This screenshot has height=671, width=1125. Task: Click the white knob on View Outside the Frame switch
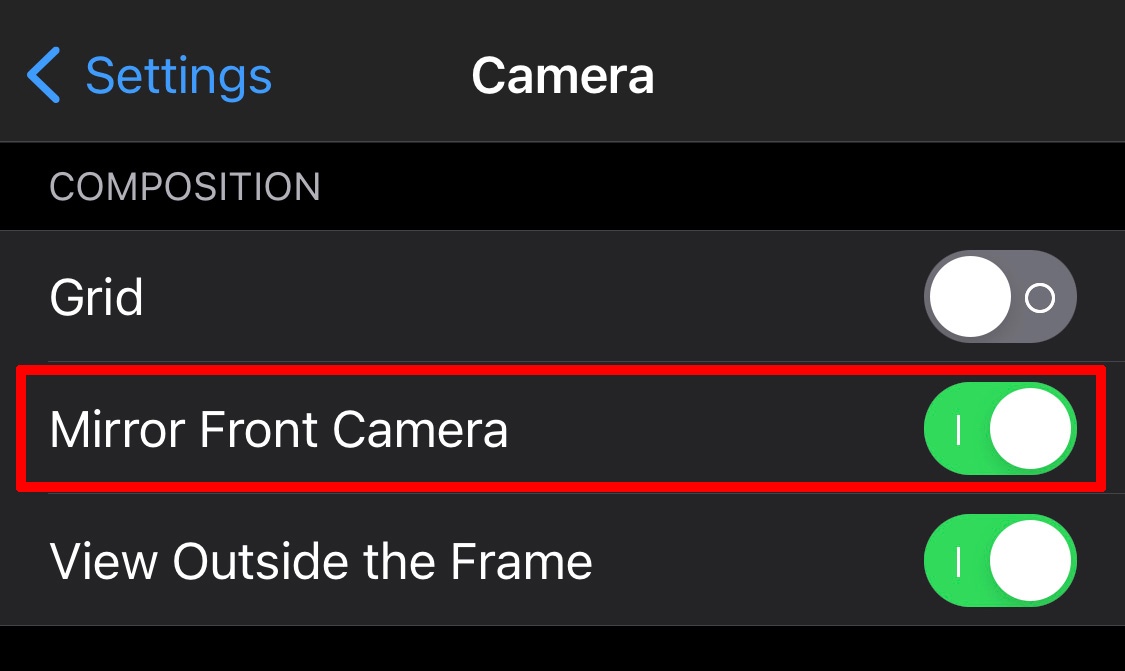pos(1031,561)
